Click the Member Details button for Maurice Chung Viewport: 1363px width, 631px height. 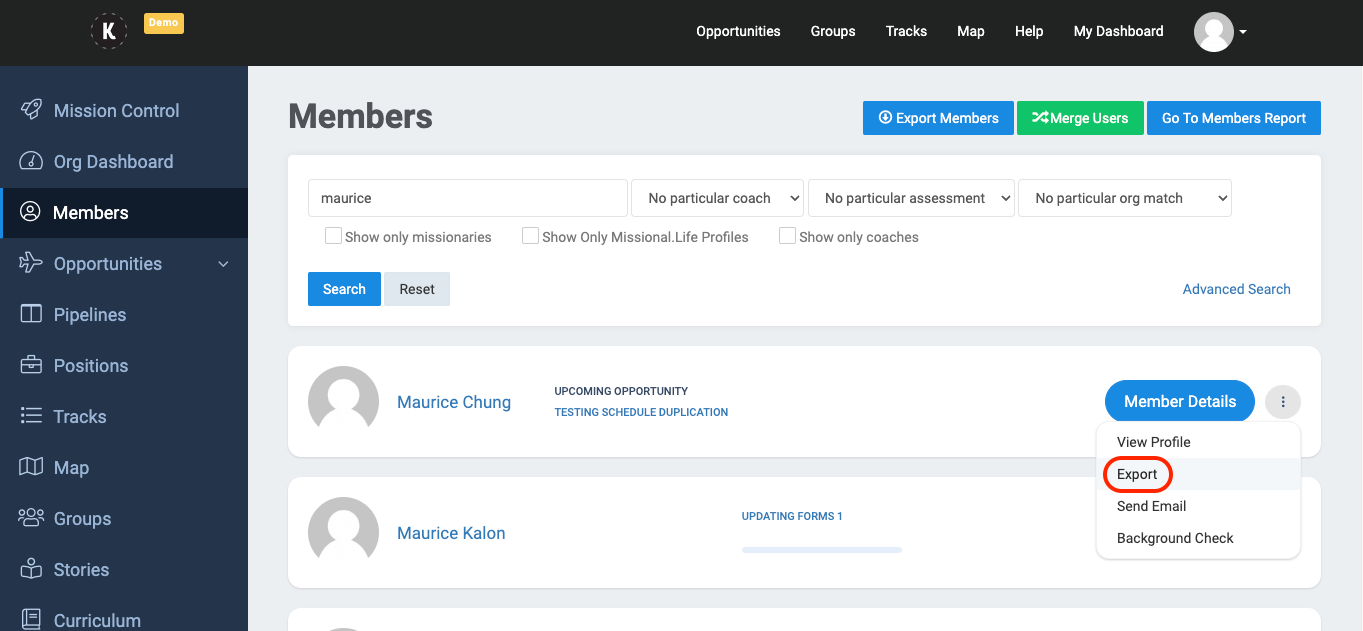1180,402
